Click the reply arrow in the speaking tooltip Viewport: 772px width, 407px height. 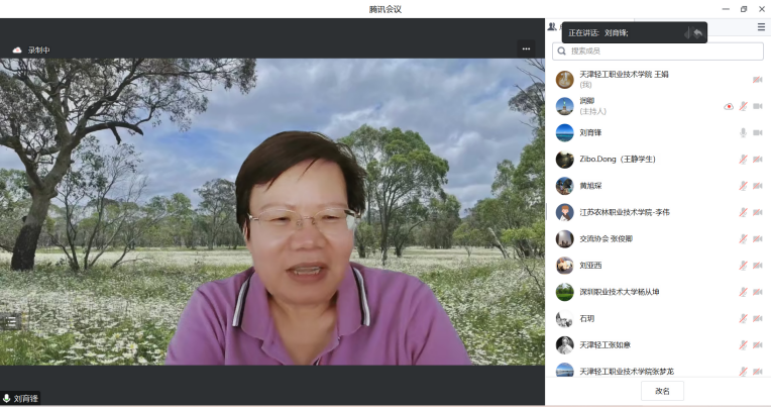pyautogui.click(x=698, y=33)
